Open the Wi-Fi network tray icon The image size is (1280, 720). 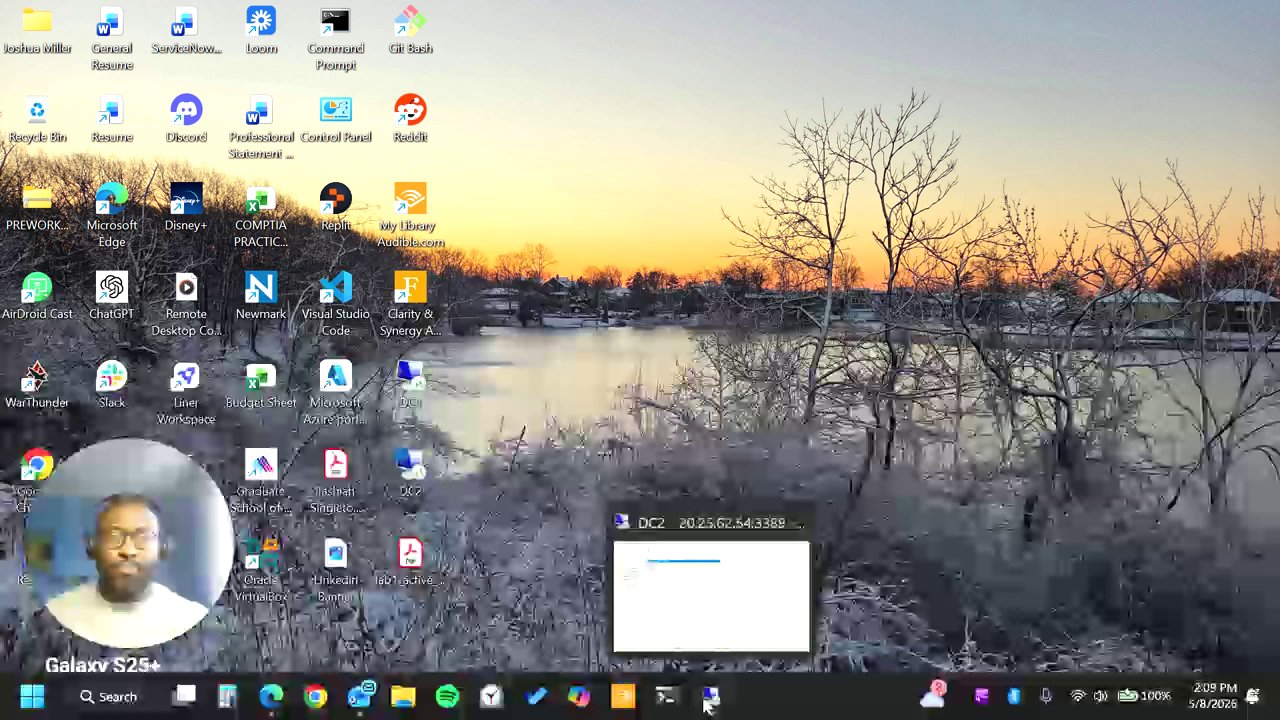[x=1078, y=696]
